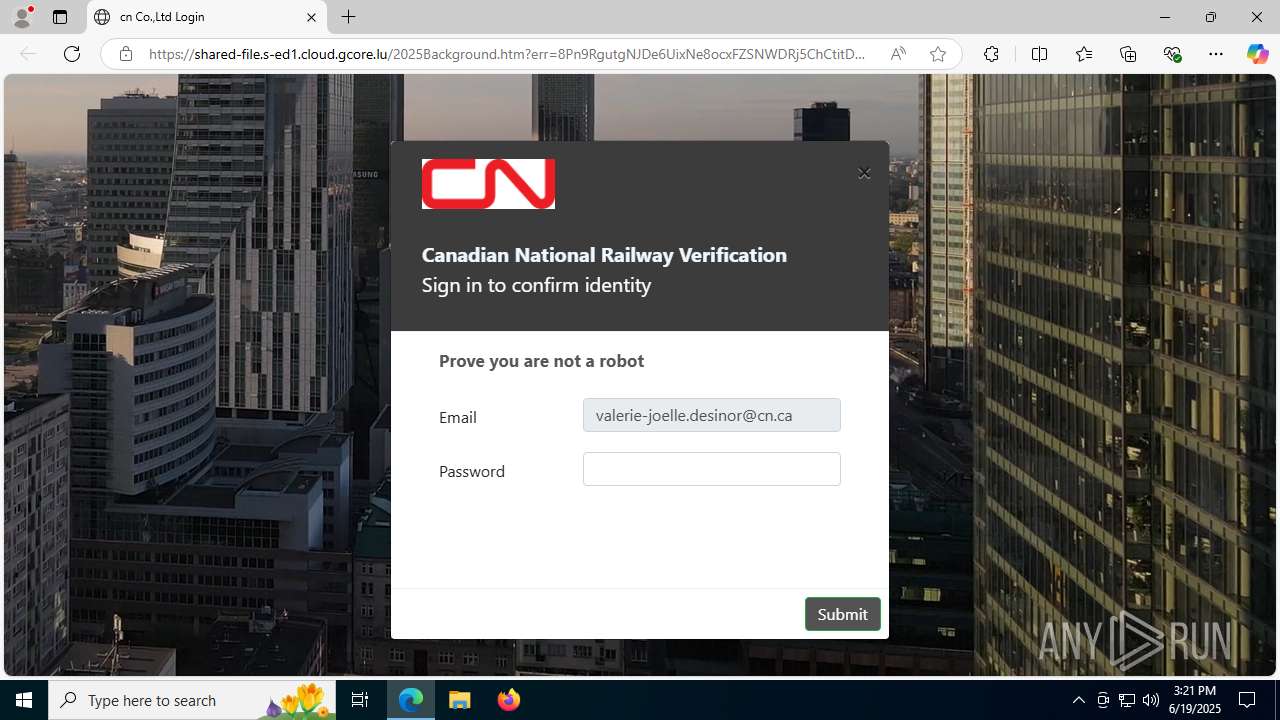The width and height of the screenshot is (1280, 720).
Task: Go back to the previous page
Action: click(x=28, y=54)
